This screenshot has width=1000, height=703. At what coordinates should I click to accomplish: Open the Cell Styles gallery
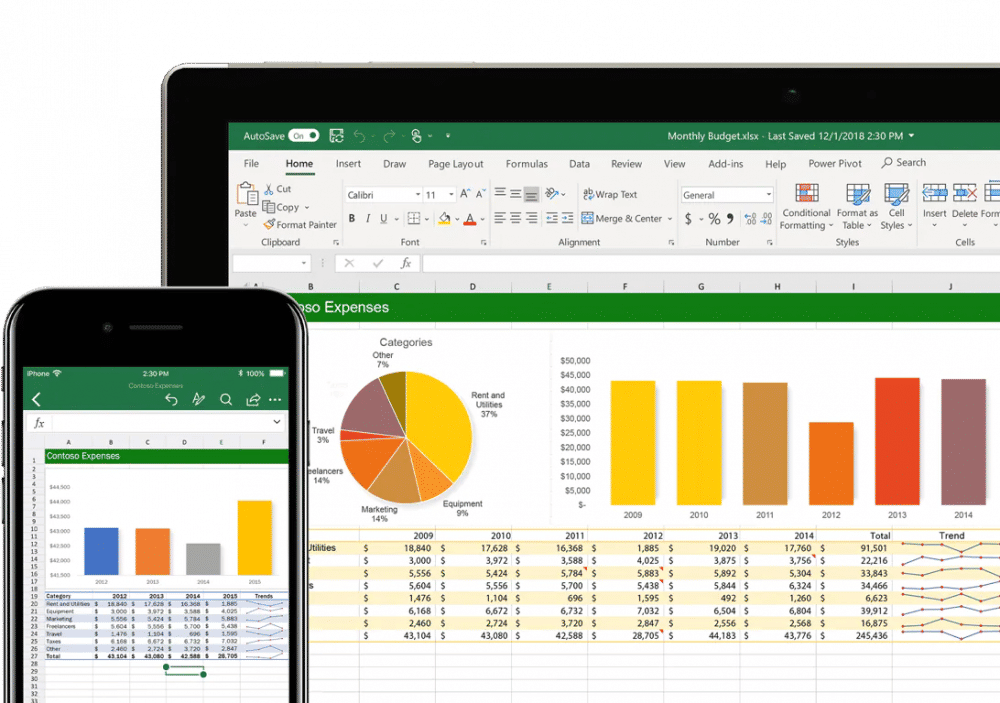pyautogui.click(x=896, y=206)
